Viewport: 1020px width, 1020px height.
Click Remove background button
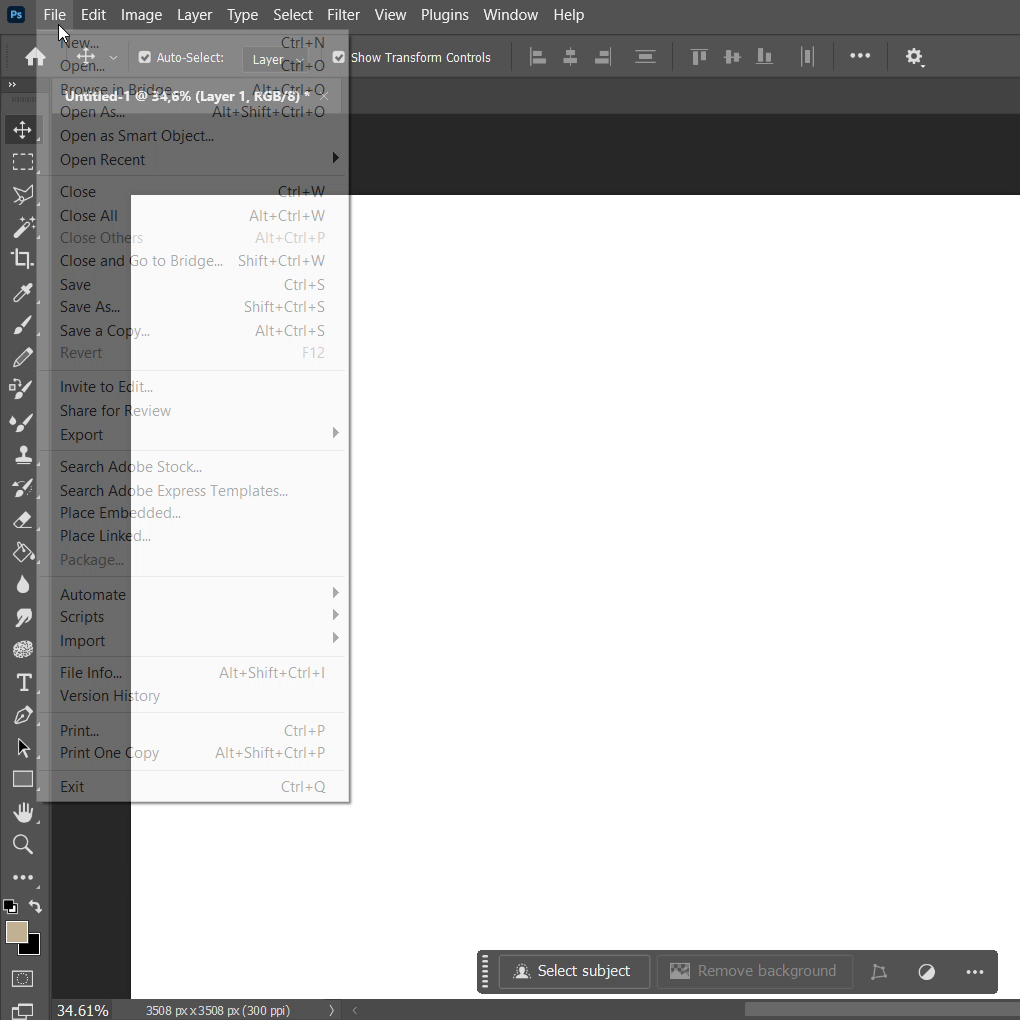click(x=755, y=971)
